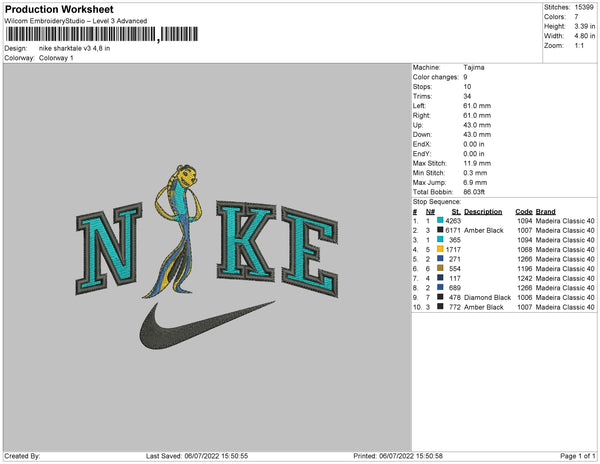Click the Trims value 34
Screen dimensions: 600x464
pyautogui.click(x=467, y=96)
